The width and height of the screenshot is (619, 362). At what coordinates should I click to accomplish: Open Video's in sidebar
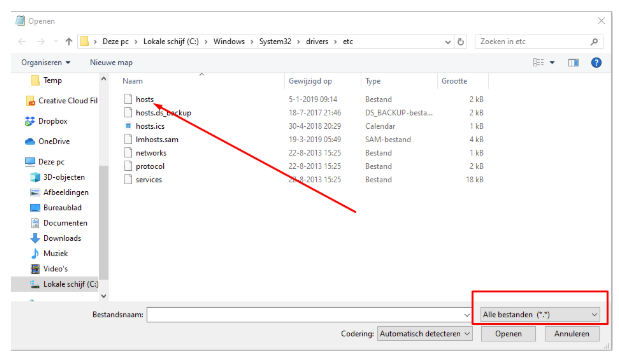pos(49,269)
